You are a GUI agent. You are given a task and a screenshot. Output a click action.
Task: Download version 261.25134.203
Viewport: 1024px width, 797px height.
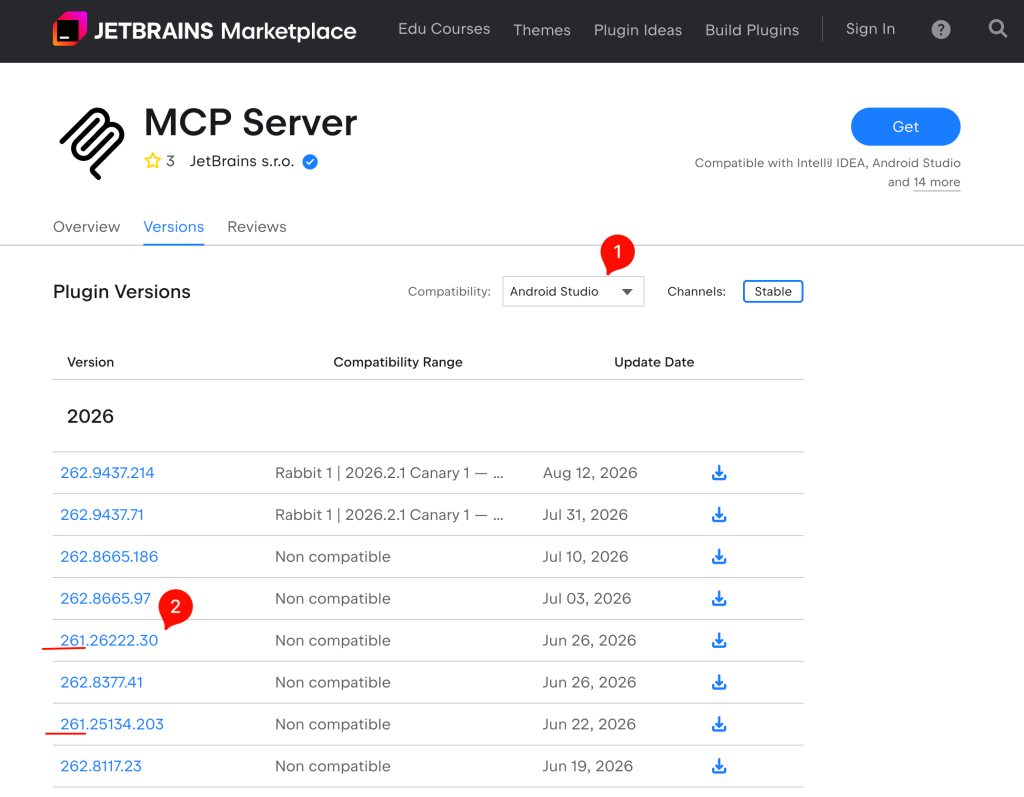719,724
